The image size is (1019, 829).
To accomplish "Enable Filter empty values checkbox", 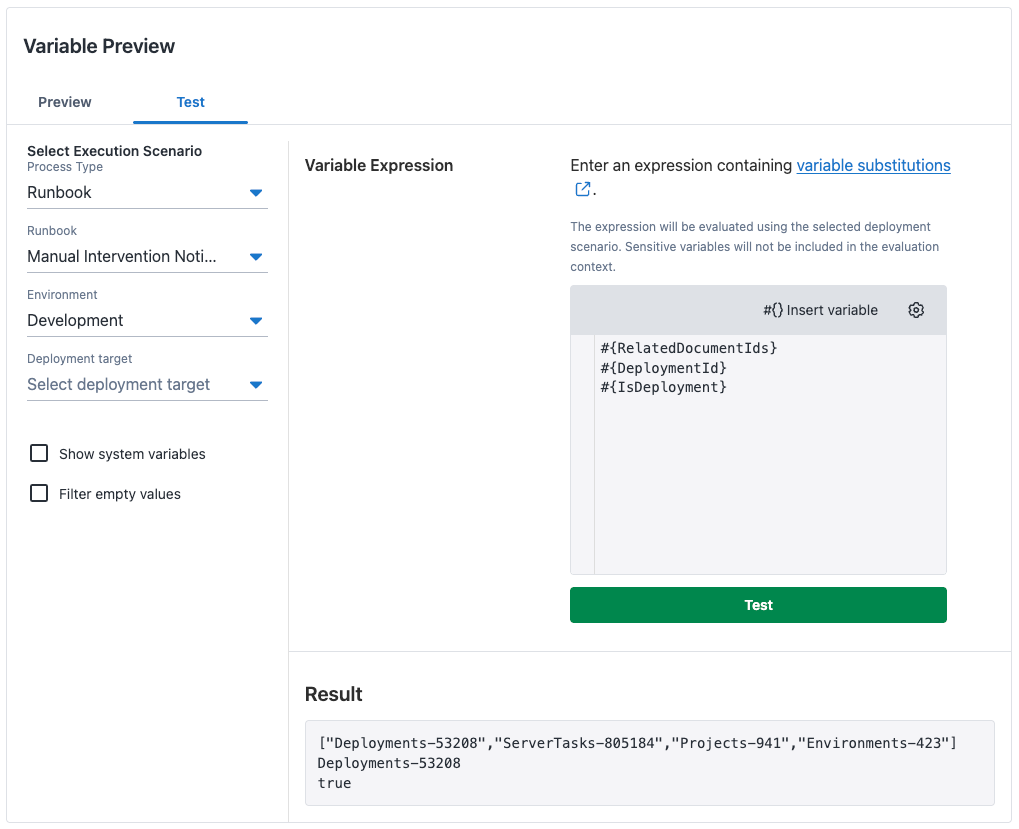I will point(39,493).
